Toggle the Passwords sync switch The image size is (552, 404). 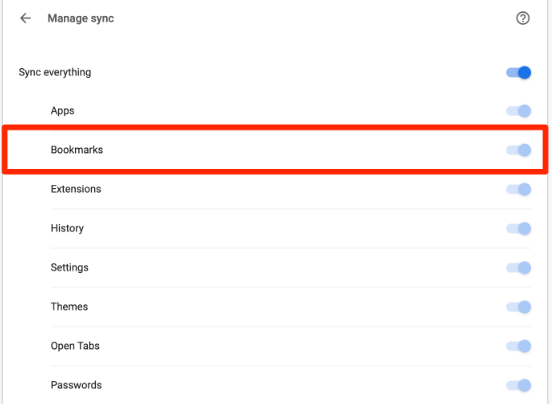tap(519, 385)
